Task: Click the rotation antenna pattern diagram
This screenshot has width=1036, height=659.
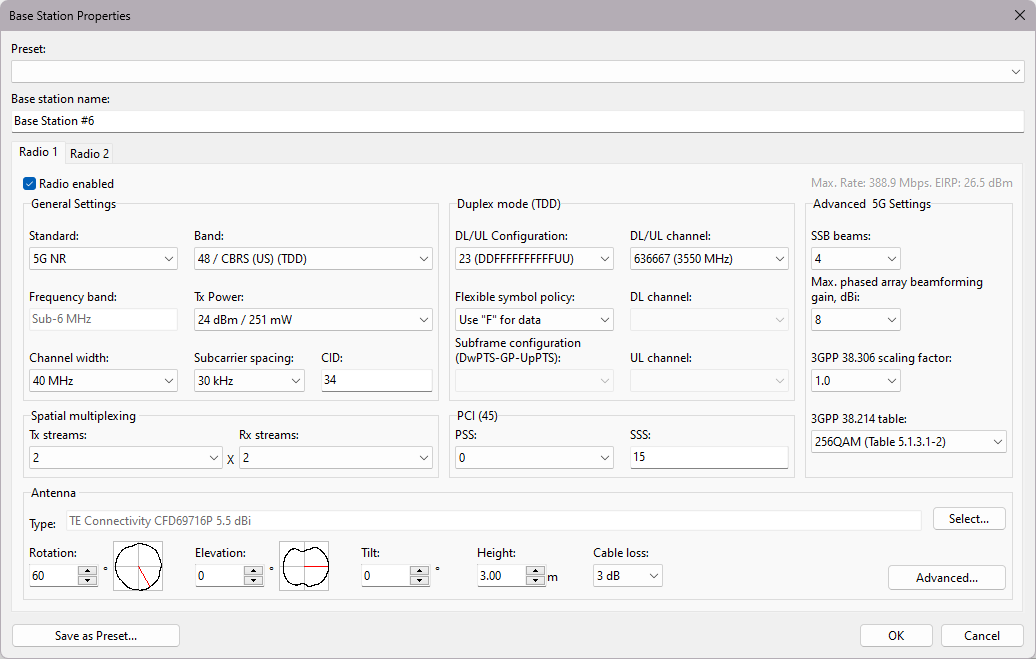Action: click(x=138, y=566)
